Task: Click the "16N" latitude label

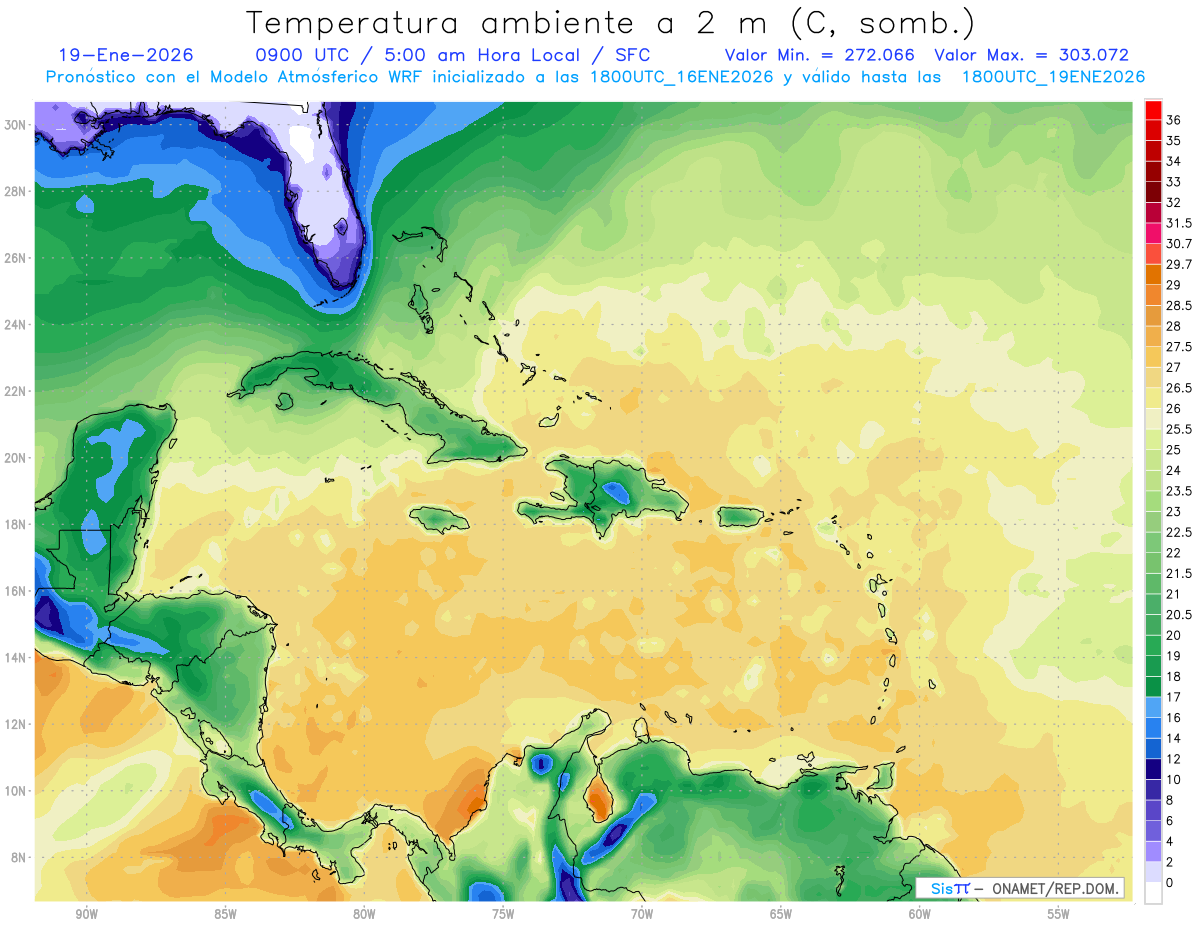Action: pos(16,591)
